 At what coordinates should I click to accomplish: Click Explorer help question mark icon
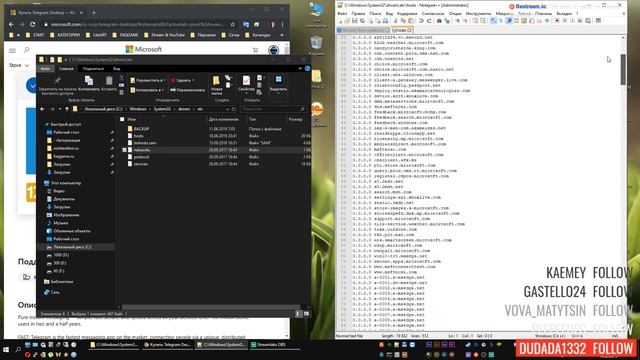tap(307, 69)
